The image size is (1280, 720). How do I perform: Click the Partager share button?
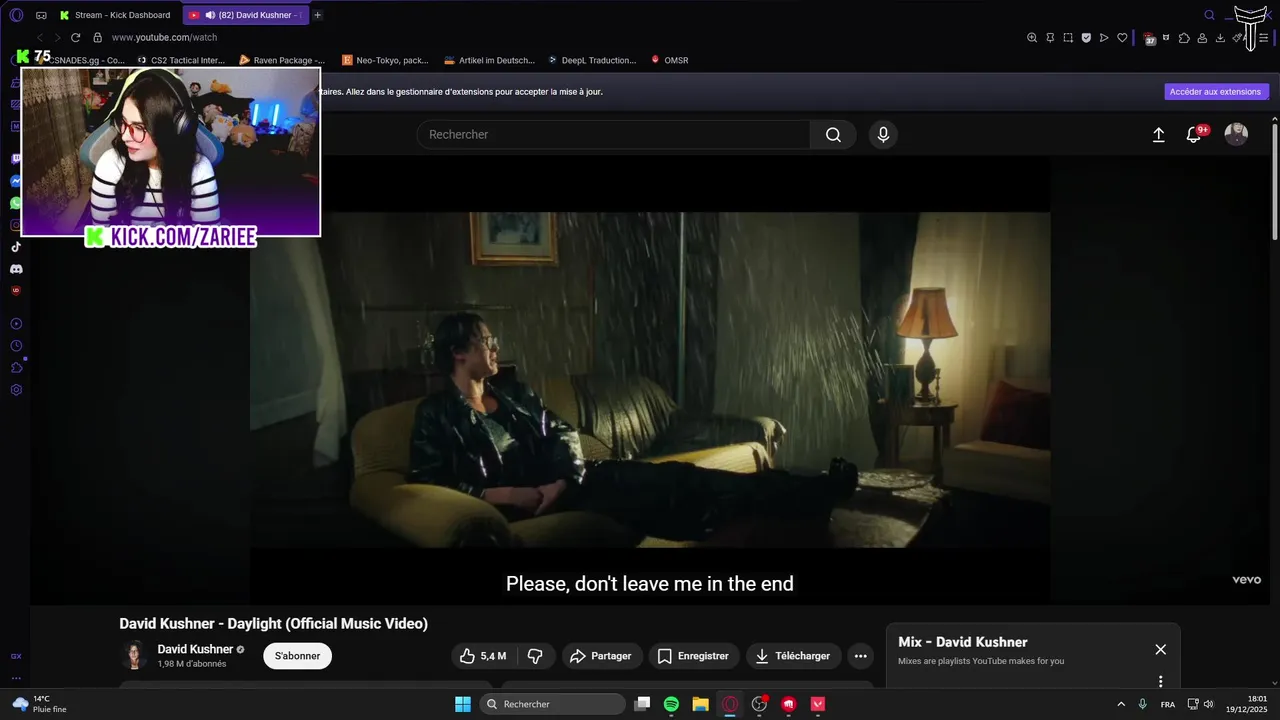(601, 656)
